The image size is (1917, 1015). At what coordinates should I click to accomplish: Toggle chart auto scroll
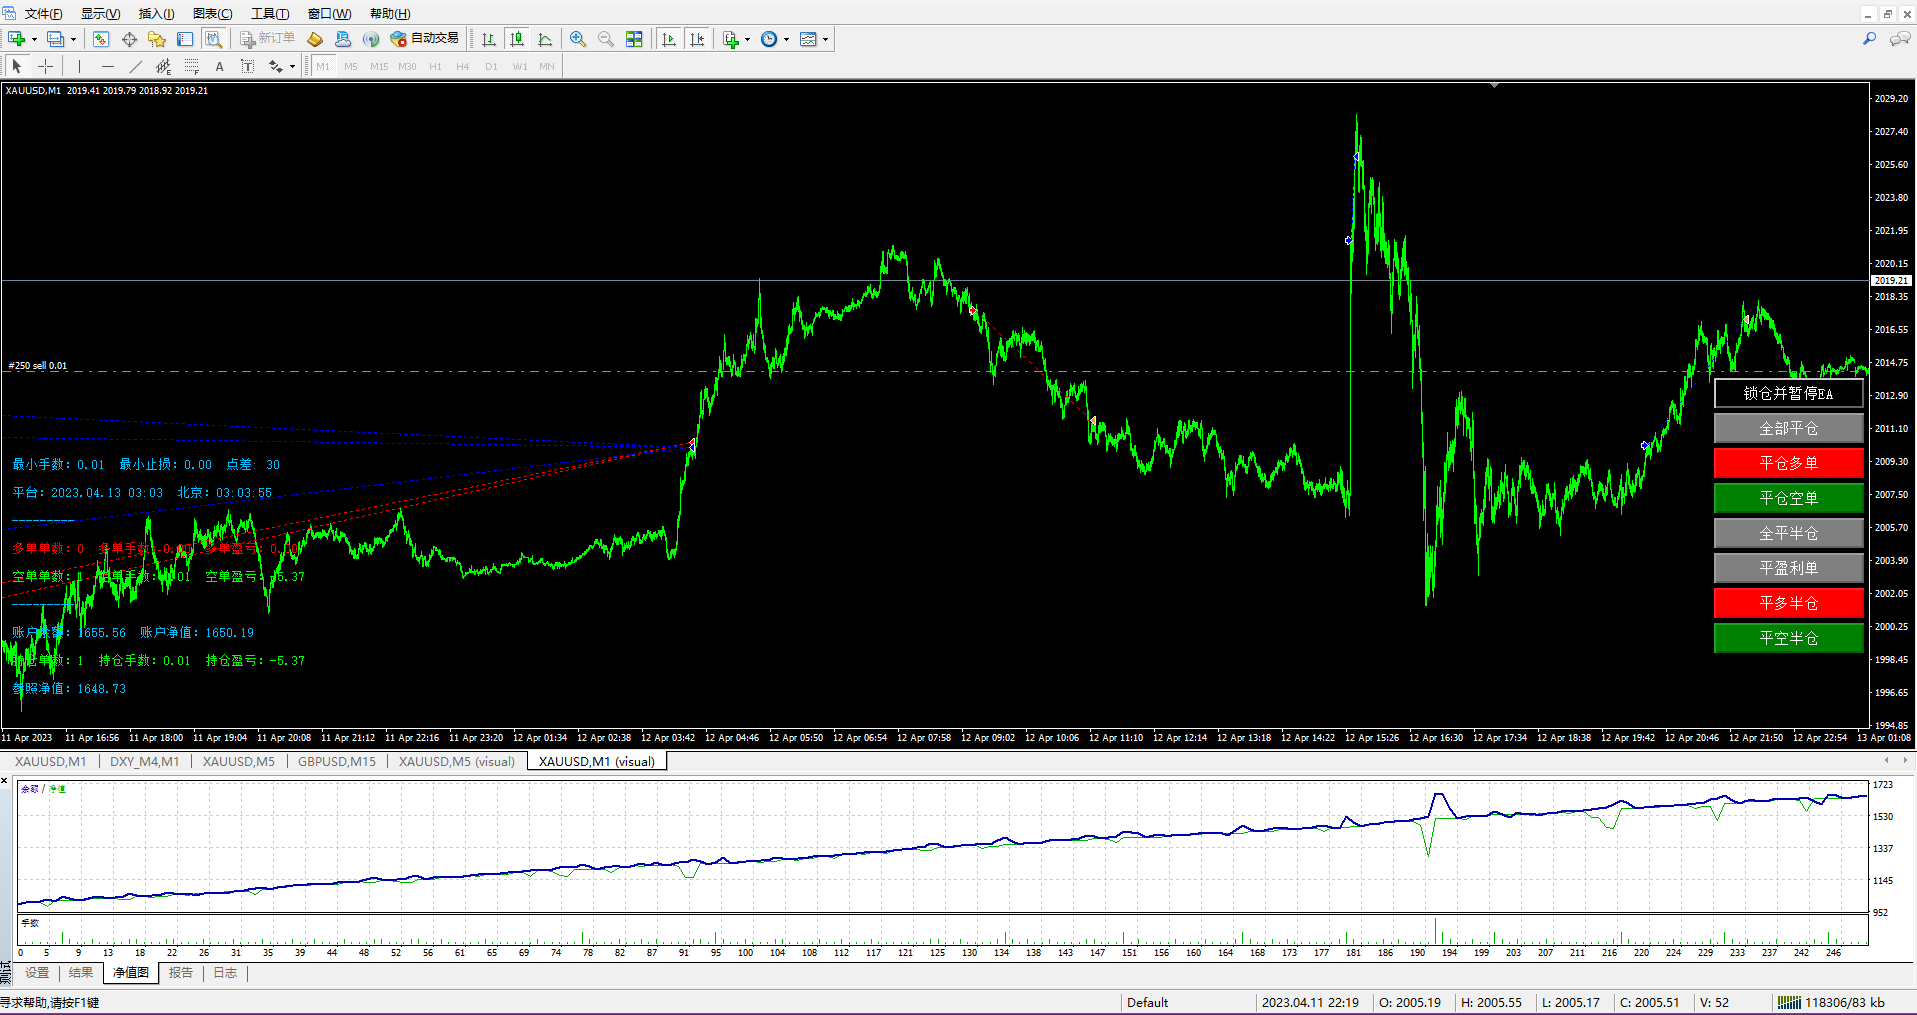click(x=669, y=39)
